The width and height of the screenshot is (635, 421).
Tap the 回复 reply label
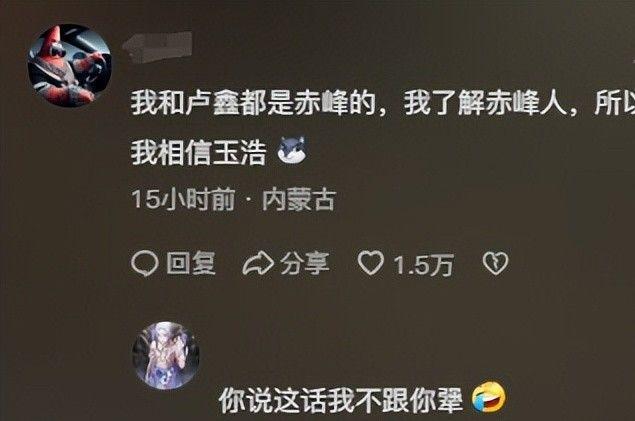(x=191, y=264)
